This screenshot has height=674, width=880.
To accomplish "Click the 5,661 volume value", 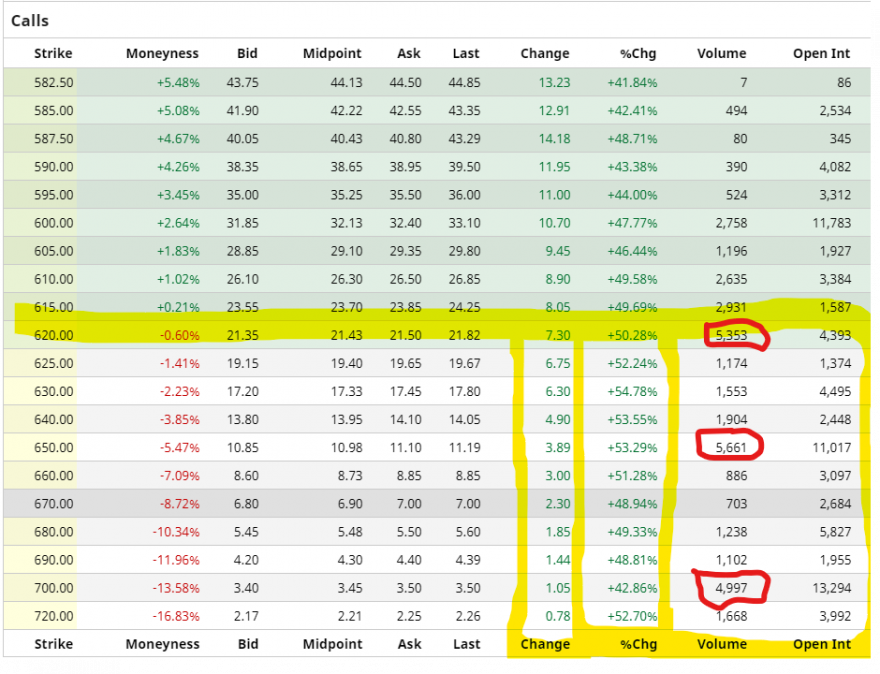I will [x=731, y=447].
